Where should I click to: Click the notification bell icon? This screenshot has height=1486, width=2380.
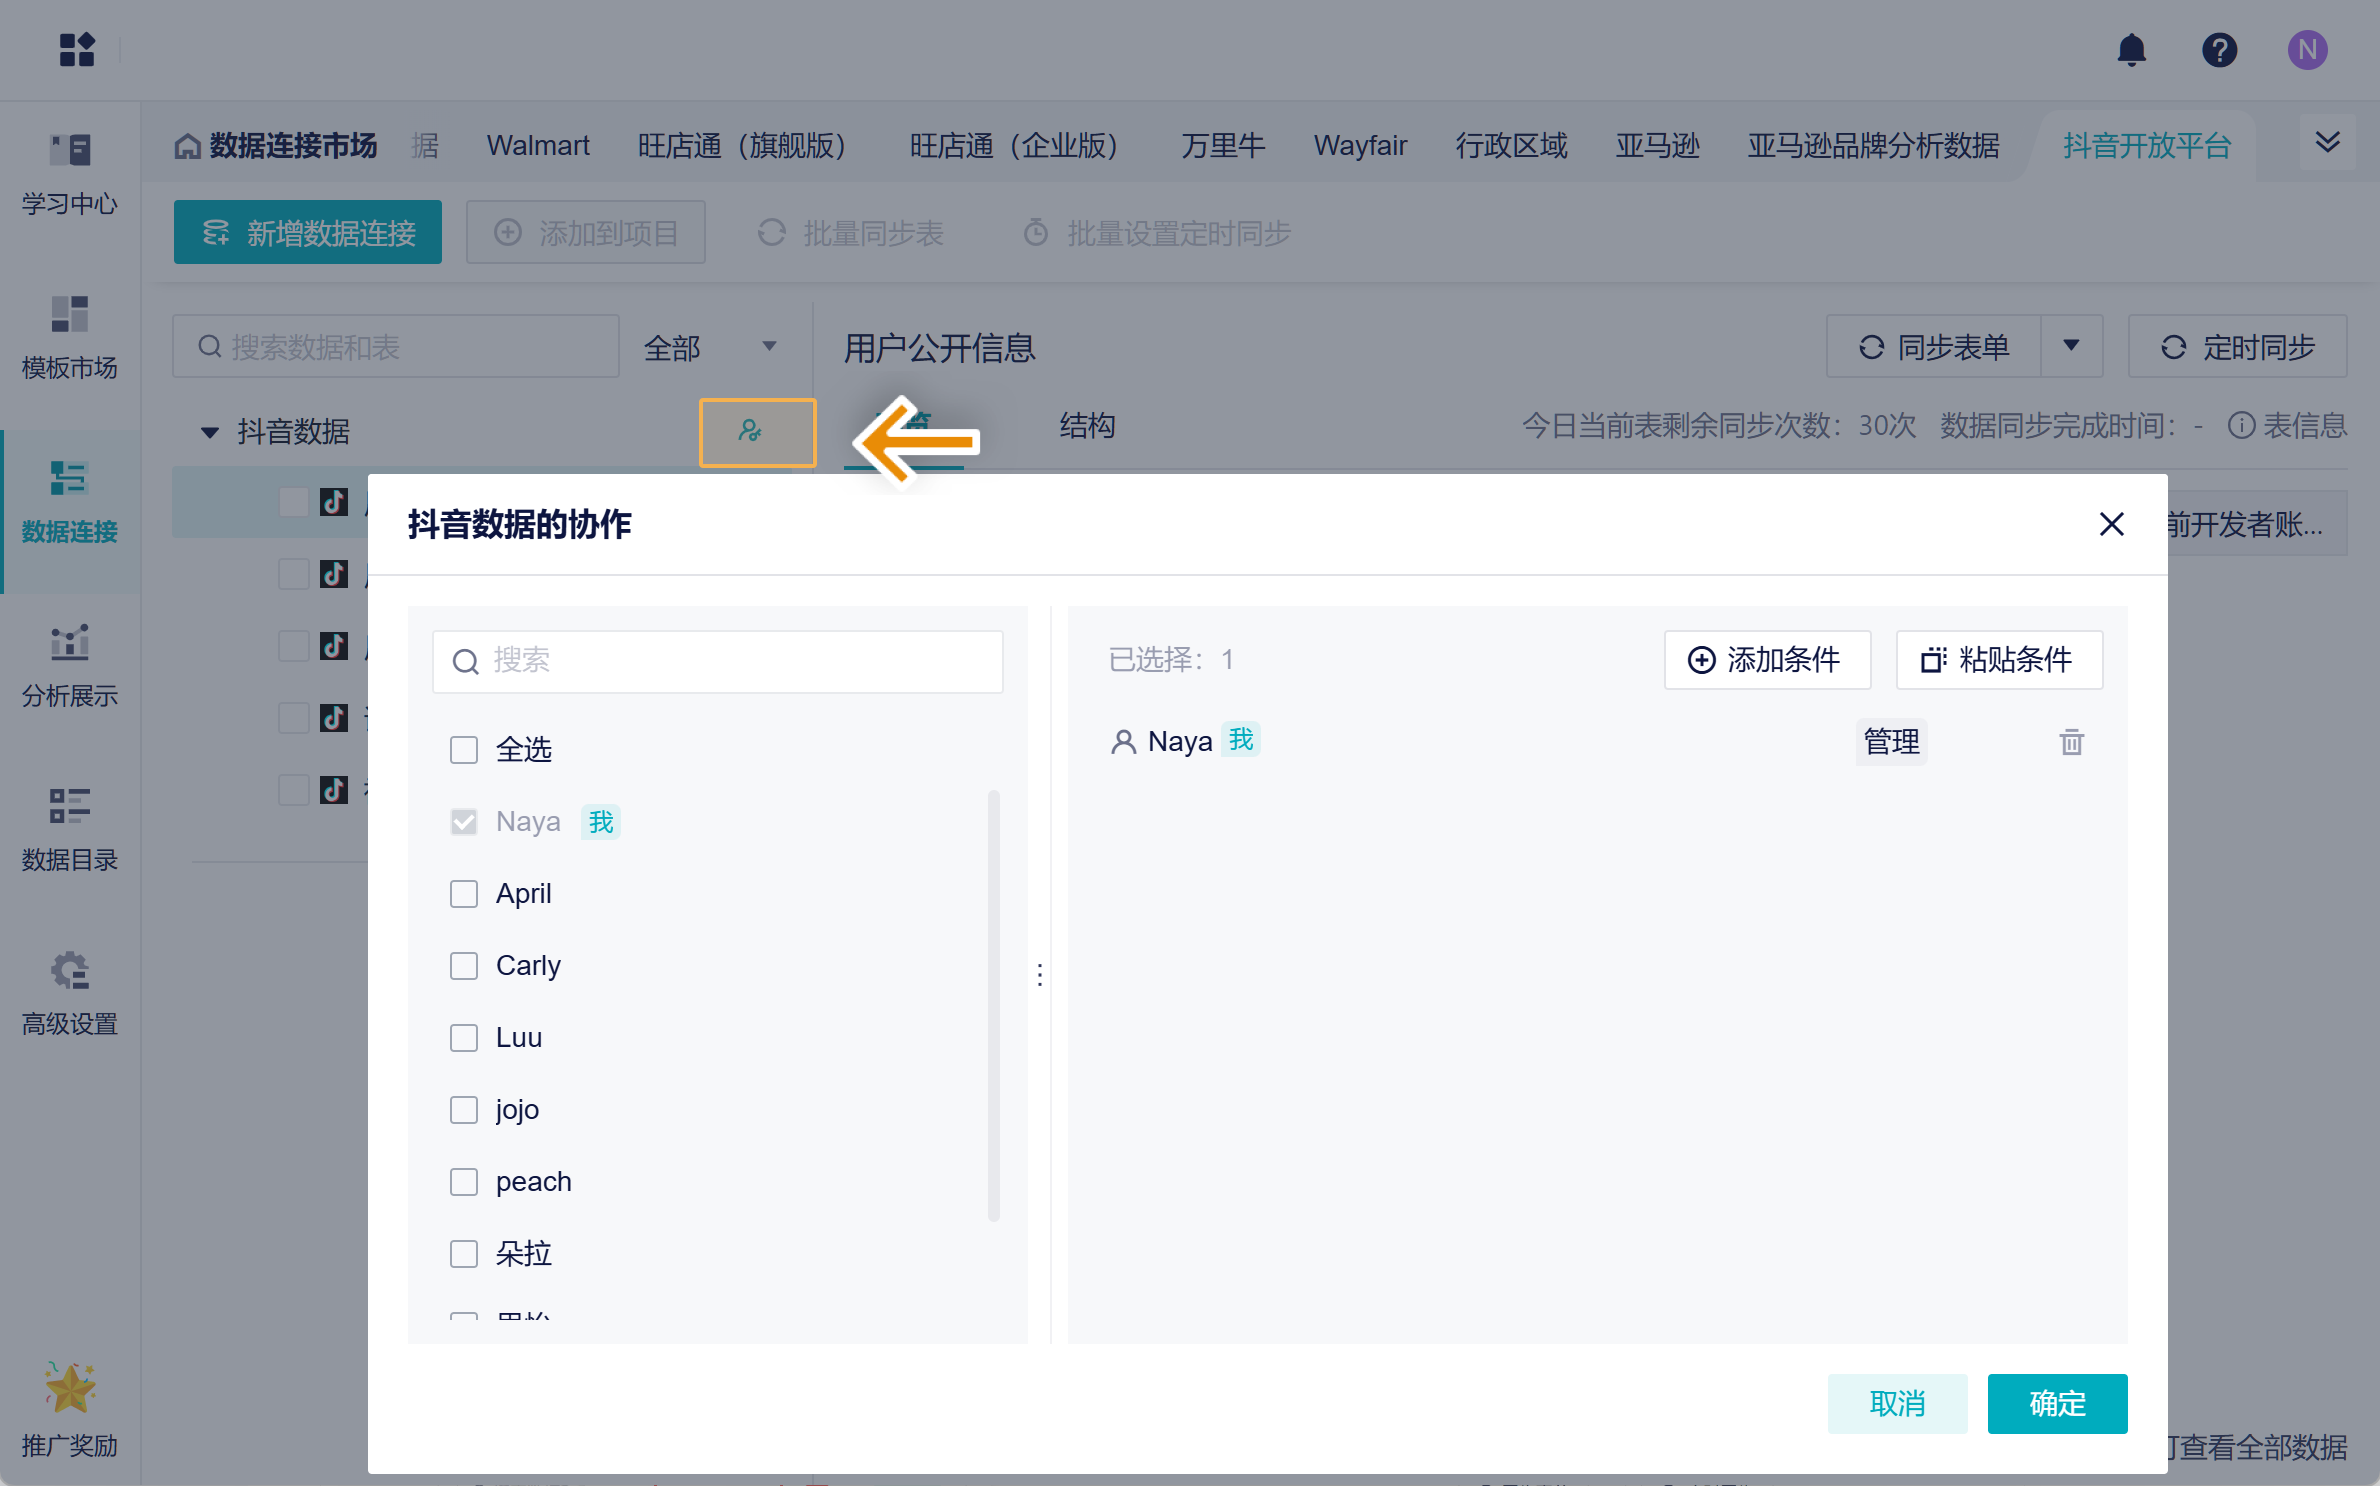pyautogui.click(x=2131, y=50)
